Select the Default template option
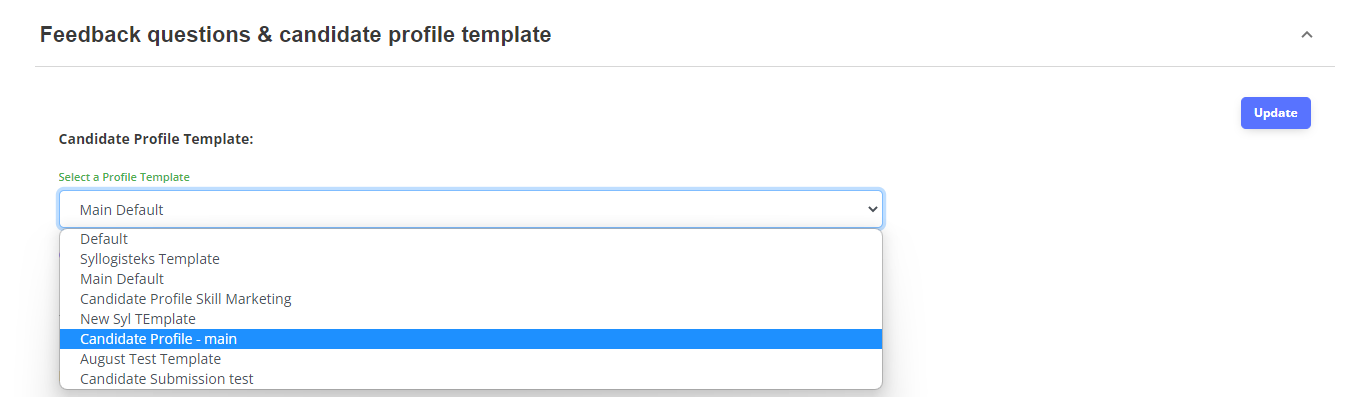The width and height of the screenshot is (1352, 397). click(471, 239)
